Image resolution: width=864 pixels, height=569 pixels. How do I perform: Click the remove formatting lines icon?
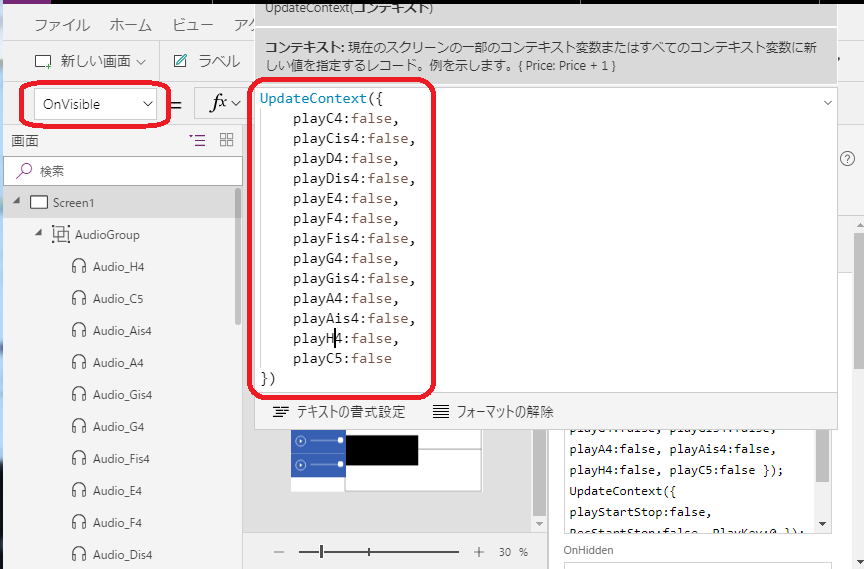441,411
